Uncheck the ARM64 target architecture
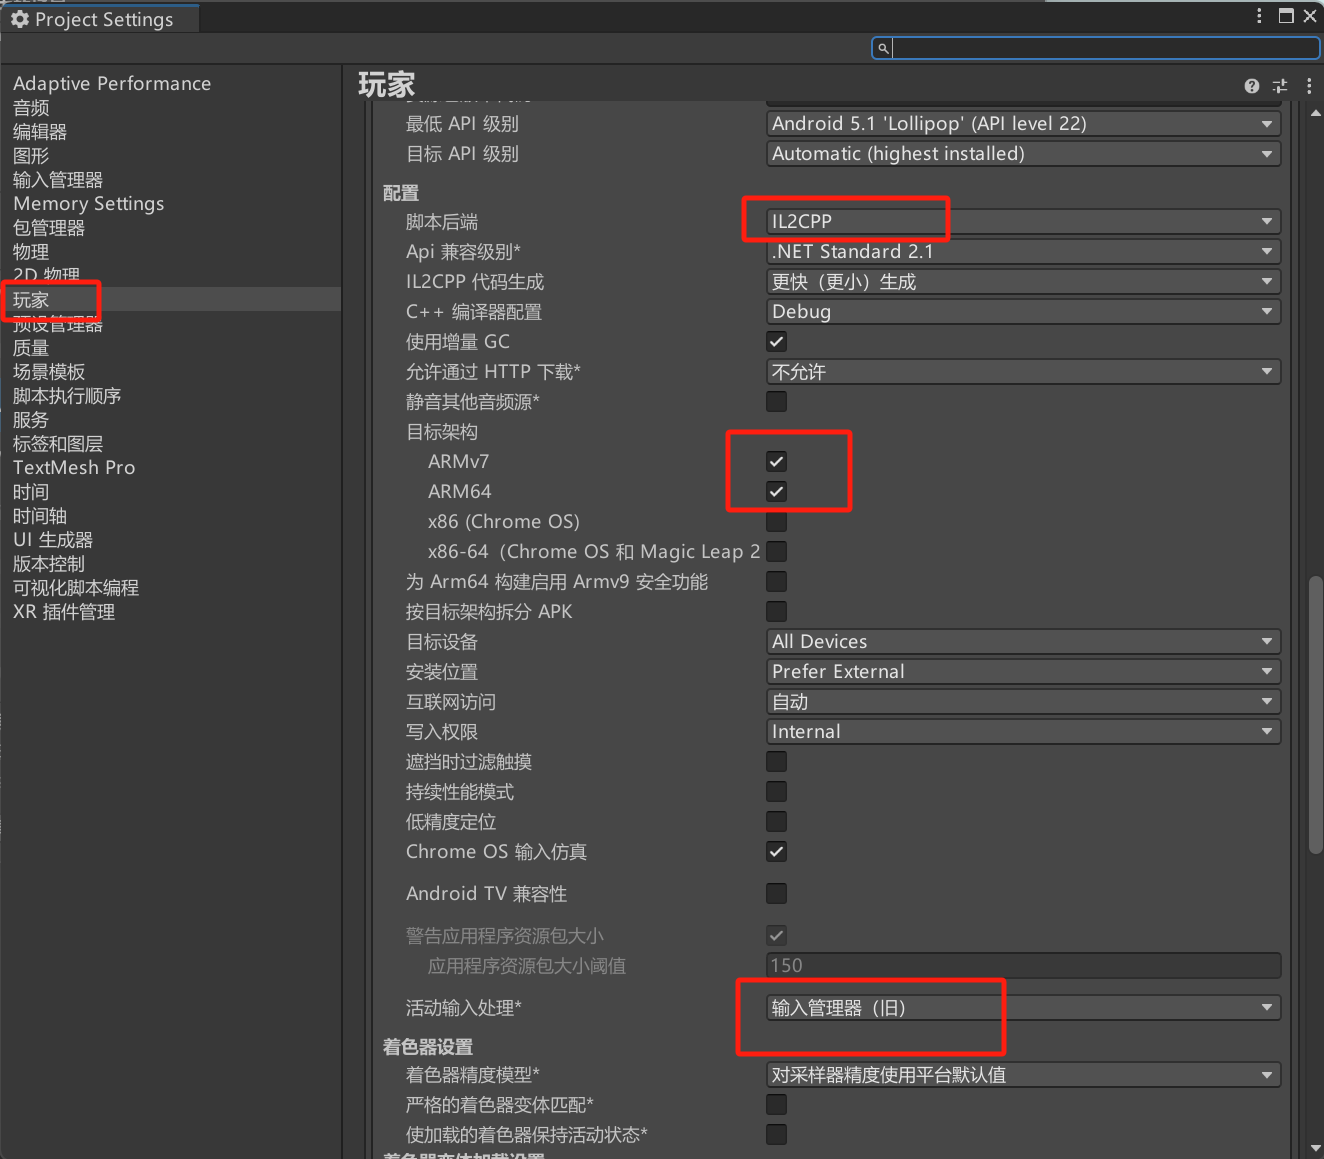The image size is (1324, 1159). [x=776, y=491]
